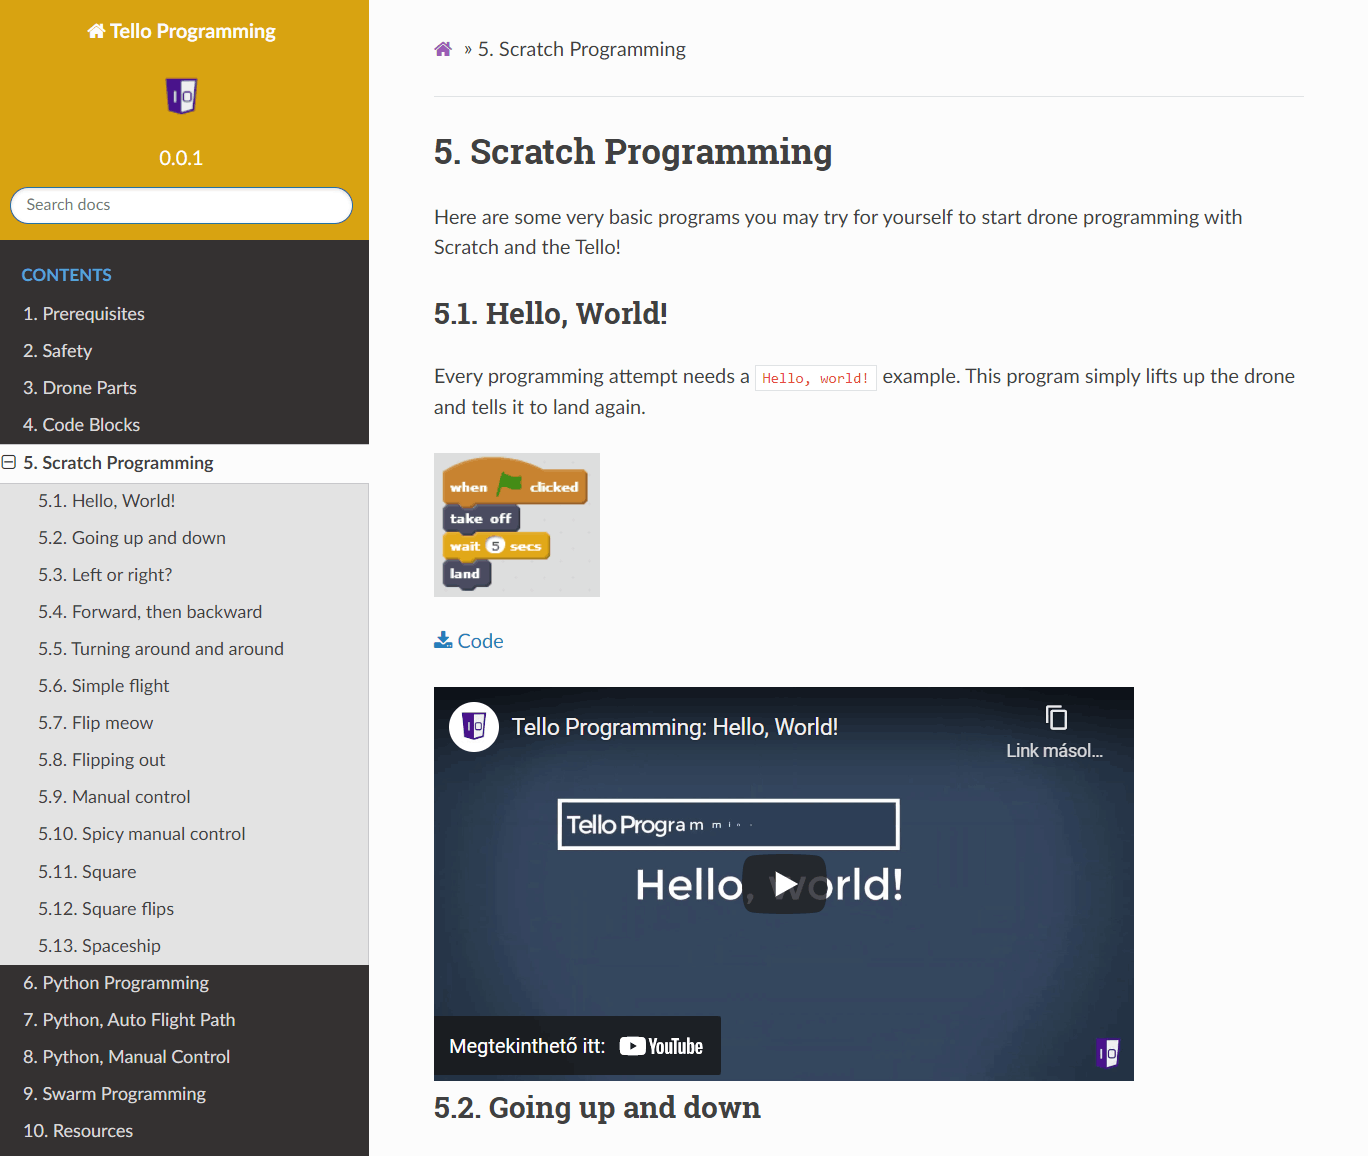Open 7. Python, Auto Flight Path
Screen dimensions: 1368x1156
pyautogui.click(x=184, y=1020)
